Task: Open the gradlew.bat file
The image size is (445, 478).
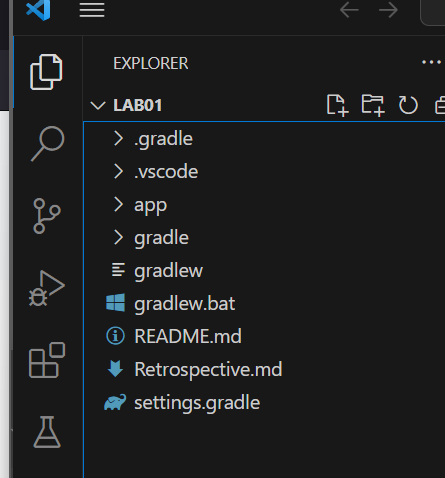Action: click(264, 303)
